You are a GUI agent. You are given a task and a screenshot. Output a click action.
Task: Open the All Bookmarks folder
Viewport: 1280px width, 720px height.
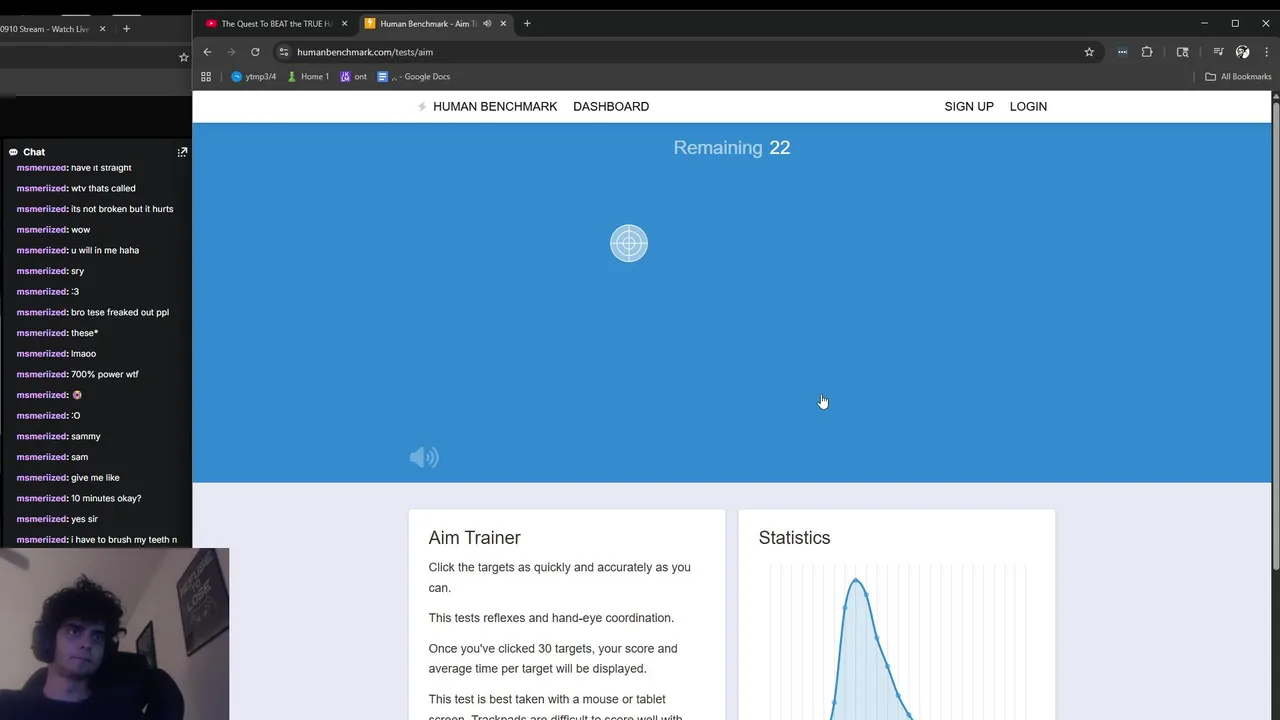1238,76
